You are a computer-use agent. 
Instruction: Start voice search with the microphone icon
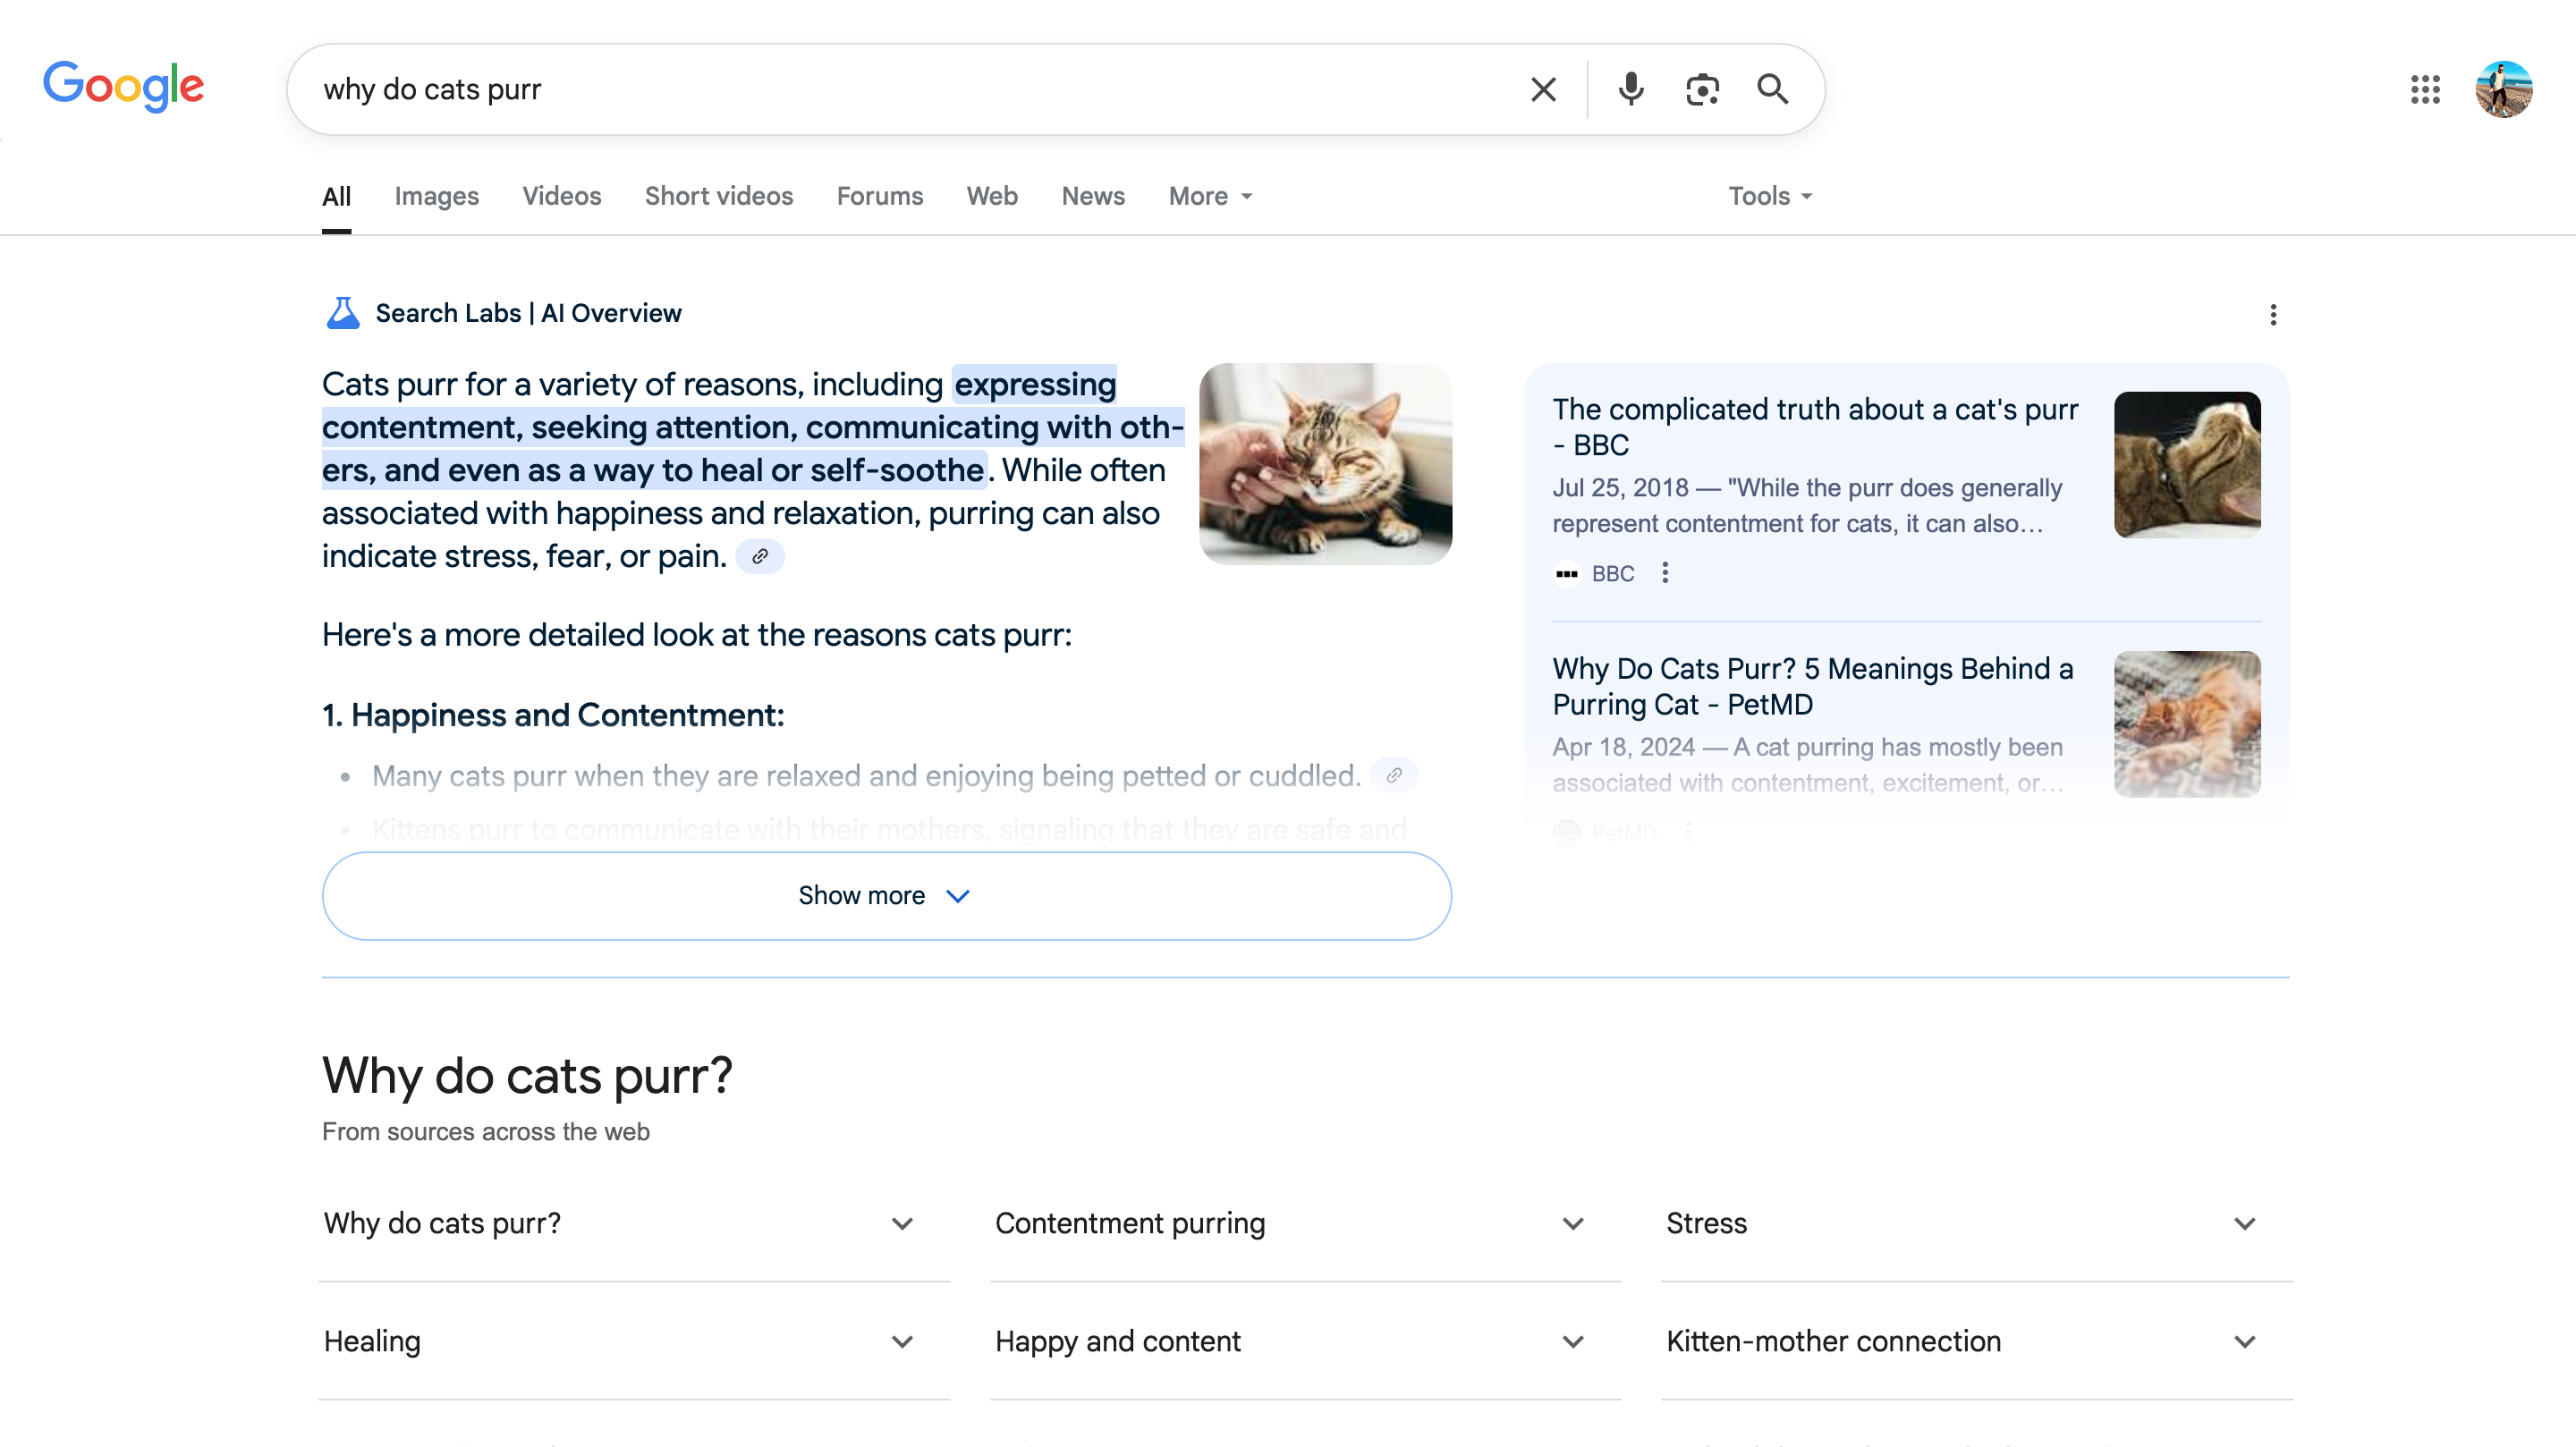click(1630, 89)
